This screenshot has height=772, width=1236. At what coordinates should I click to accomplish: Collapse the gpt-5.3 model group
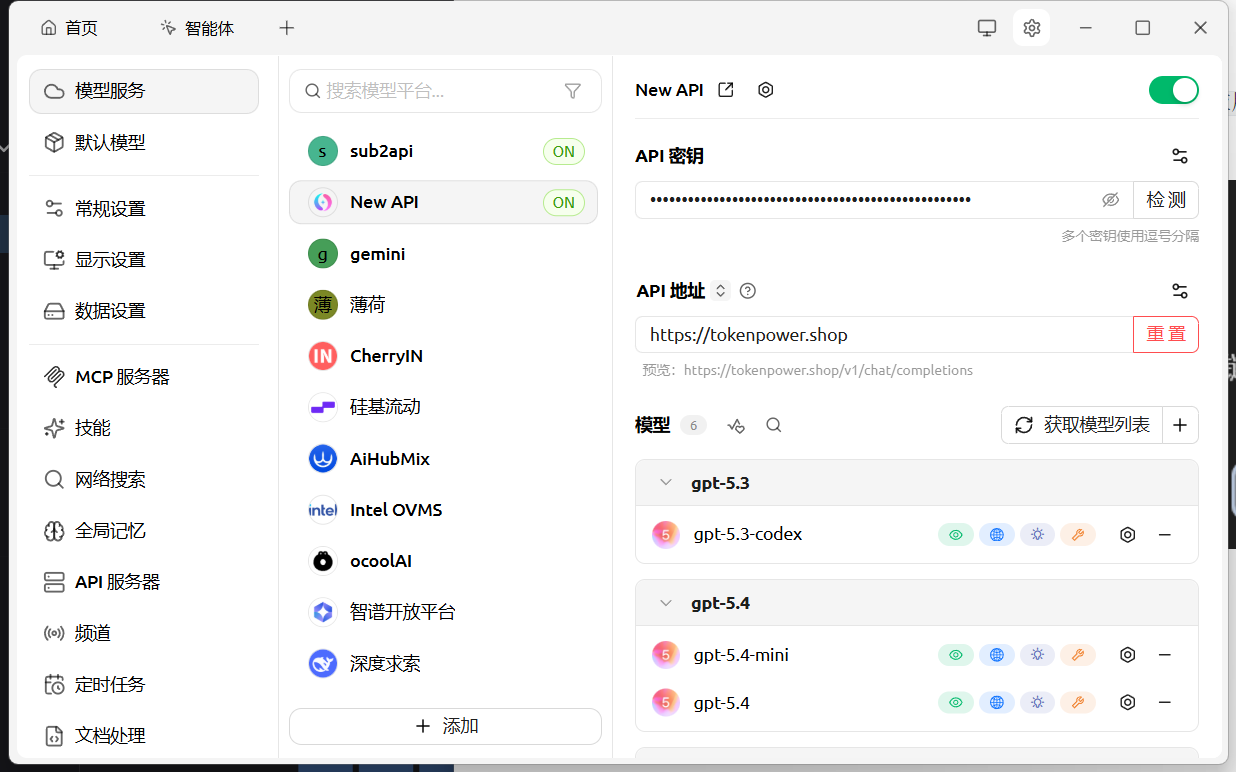(666, 483)
